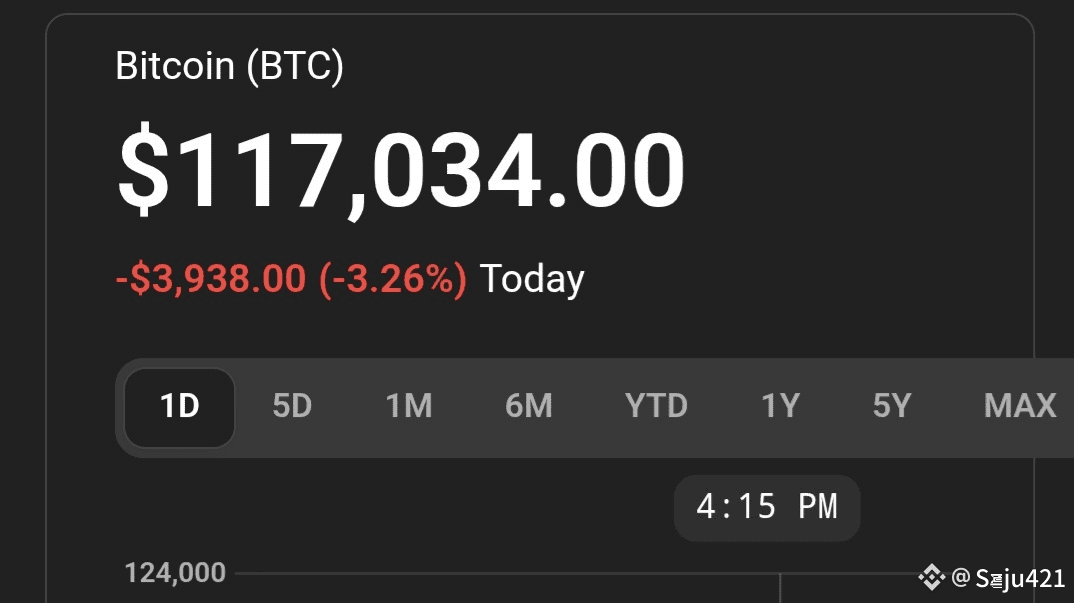This screenshot has height=603, width=1074.
Task: Click the red -$3,938.00 change amount
Action: [211, 279]
